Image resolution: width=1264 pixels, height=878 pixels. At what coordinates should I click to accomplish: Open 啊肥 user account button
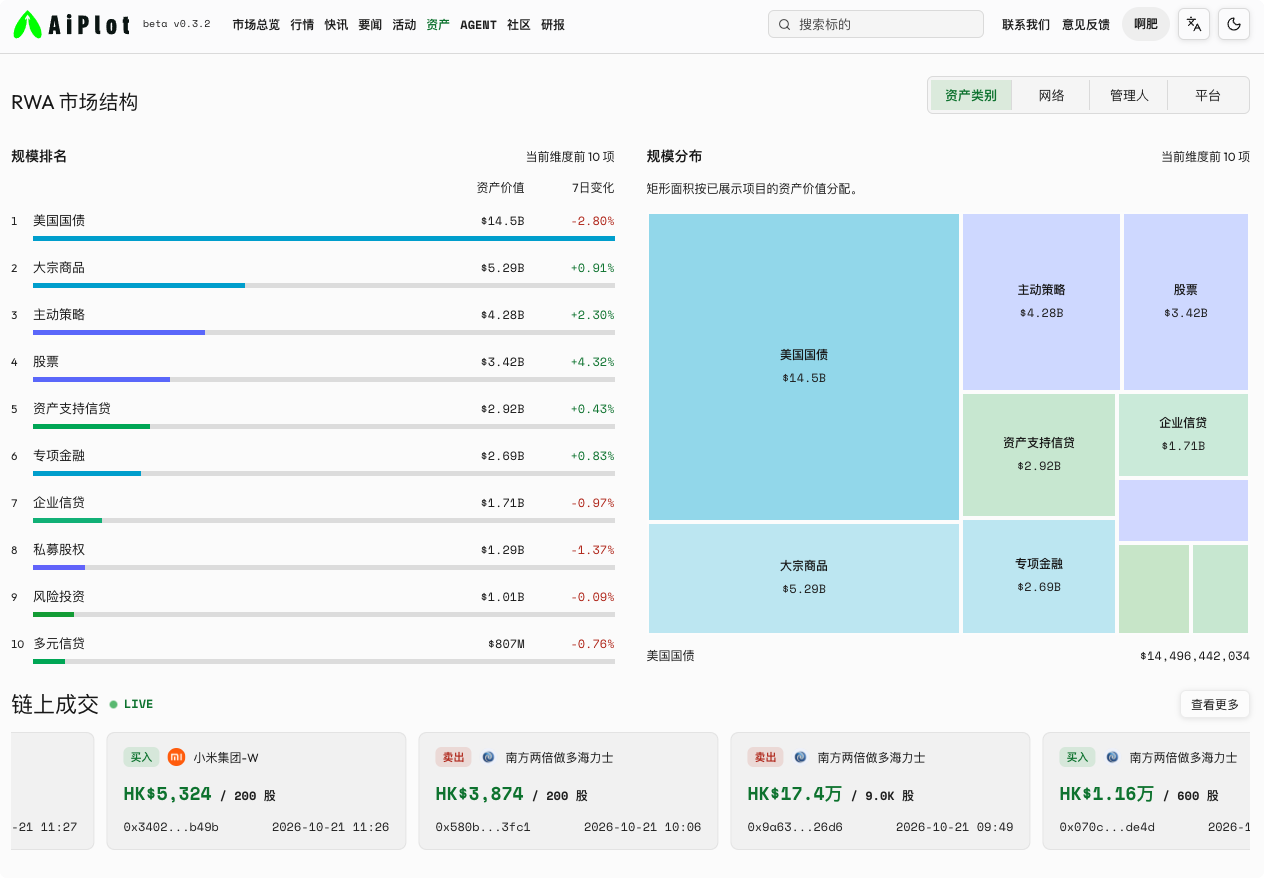click(x=1146, y=24)
